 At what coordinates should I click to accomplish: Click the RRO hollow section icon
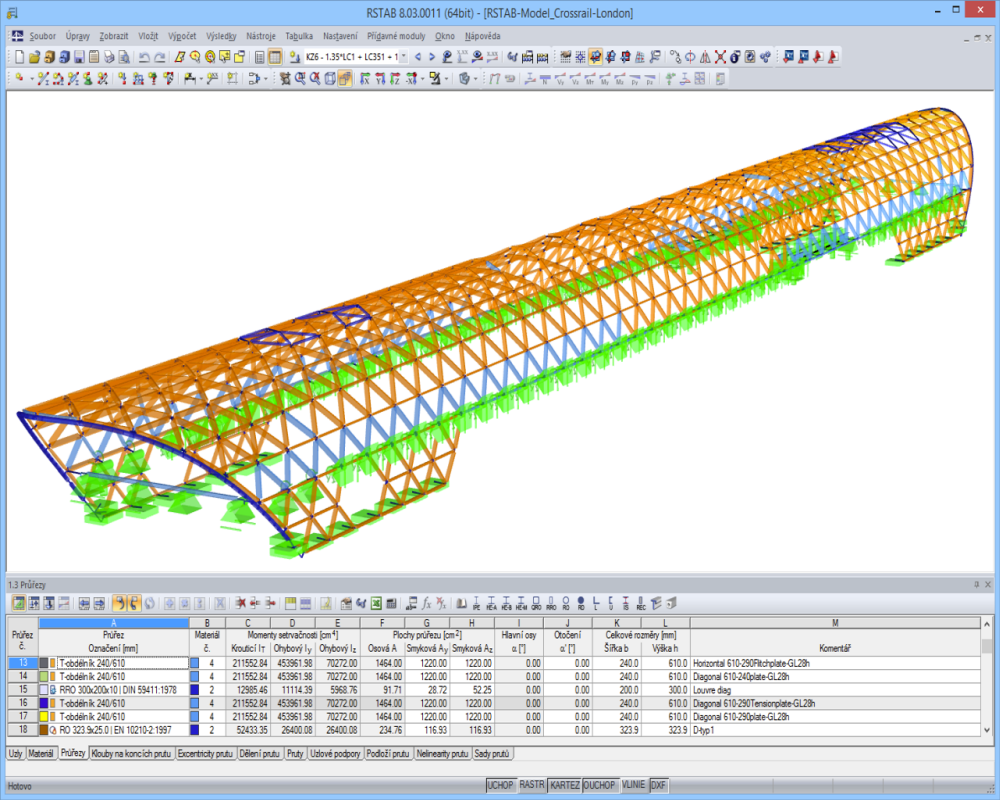[551, 603]
